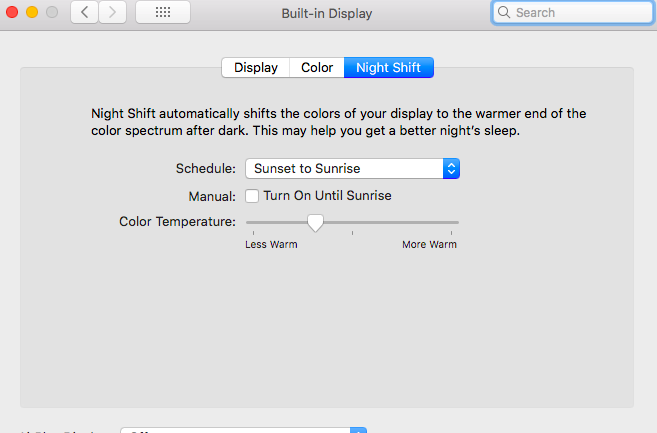Minimize the window with yellow button
This screenshot has height=433, width=657.
point(31,13)
